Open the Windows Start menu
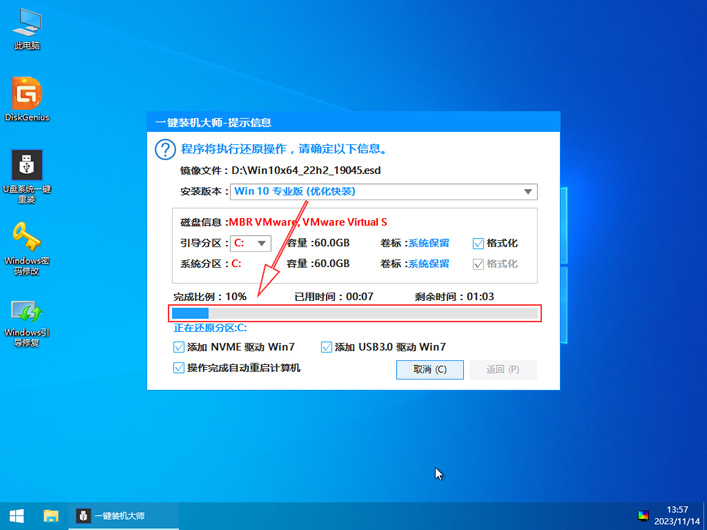The width and height of the screenshot is (707, 530). [17, 516]
